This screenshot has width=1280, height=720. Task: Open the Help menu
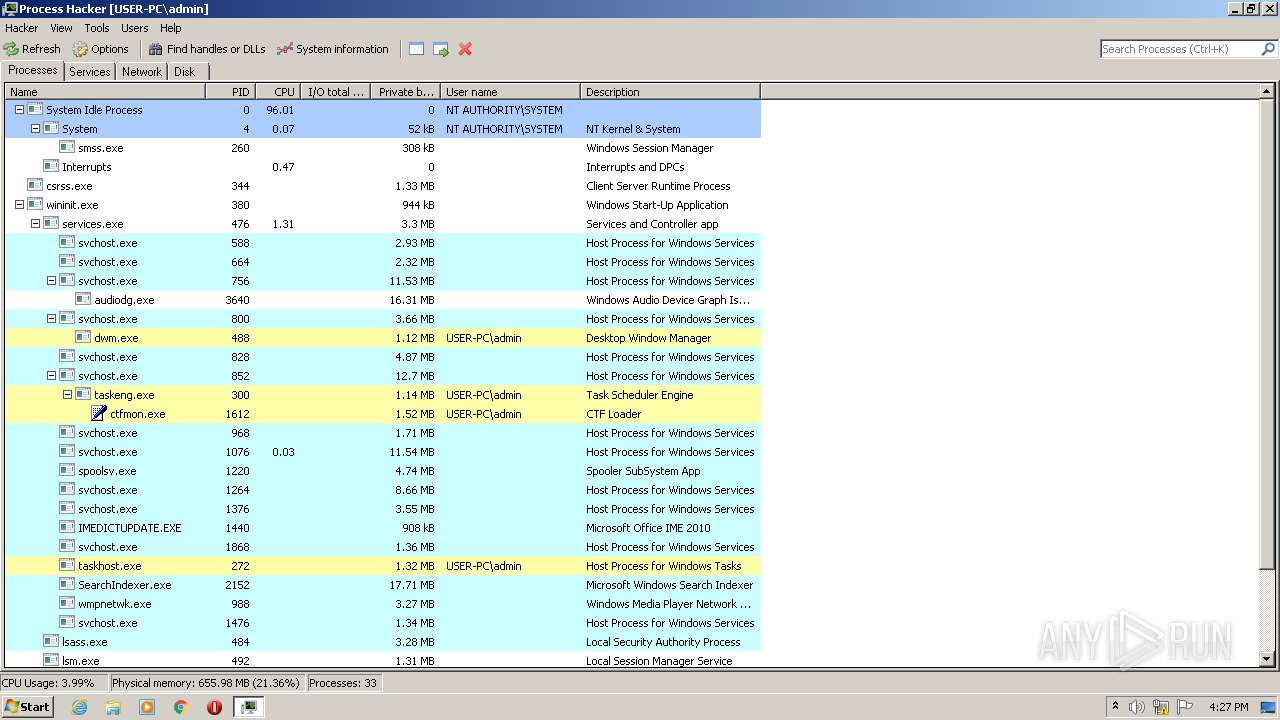(171, 28)
